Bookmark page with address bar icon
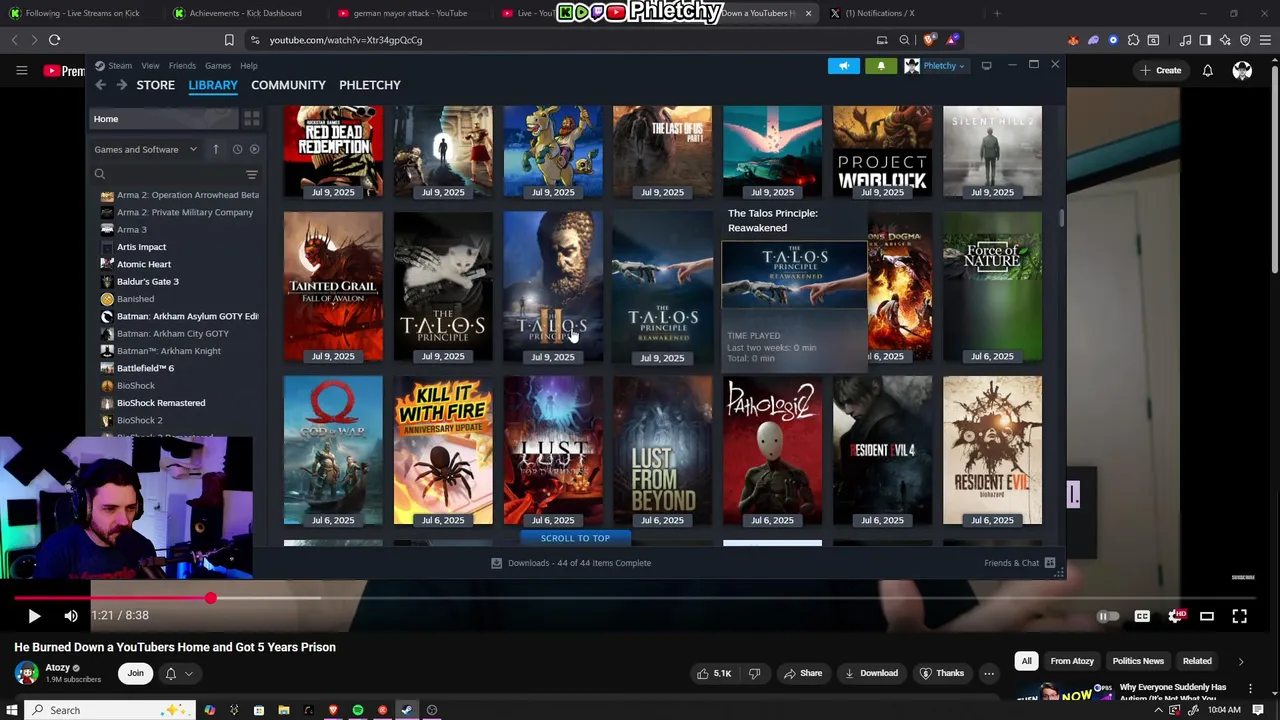Viewport: 1280px width, 720px height. tap(229, 40)
